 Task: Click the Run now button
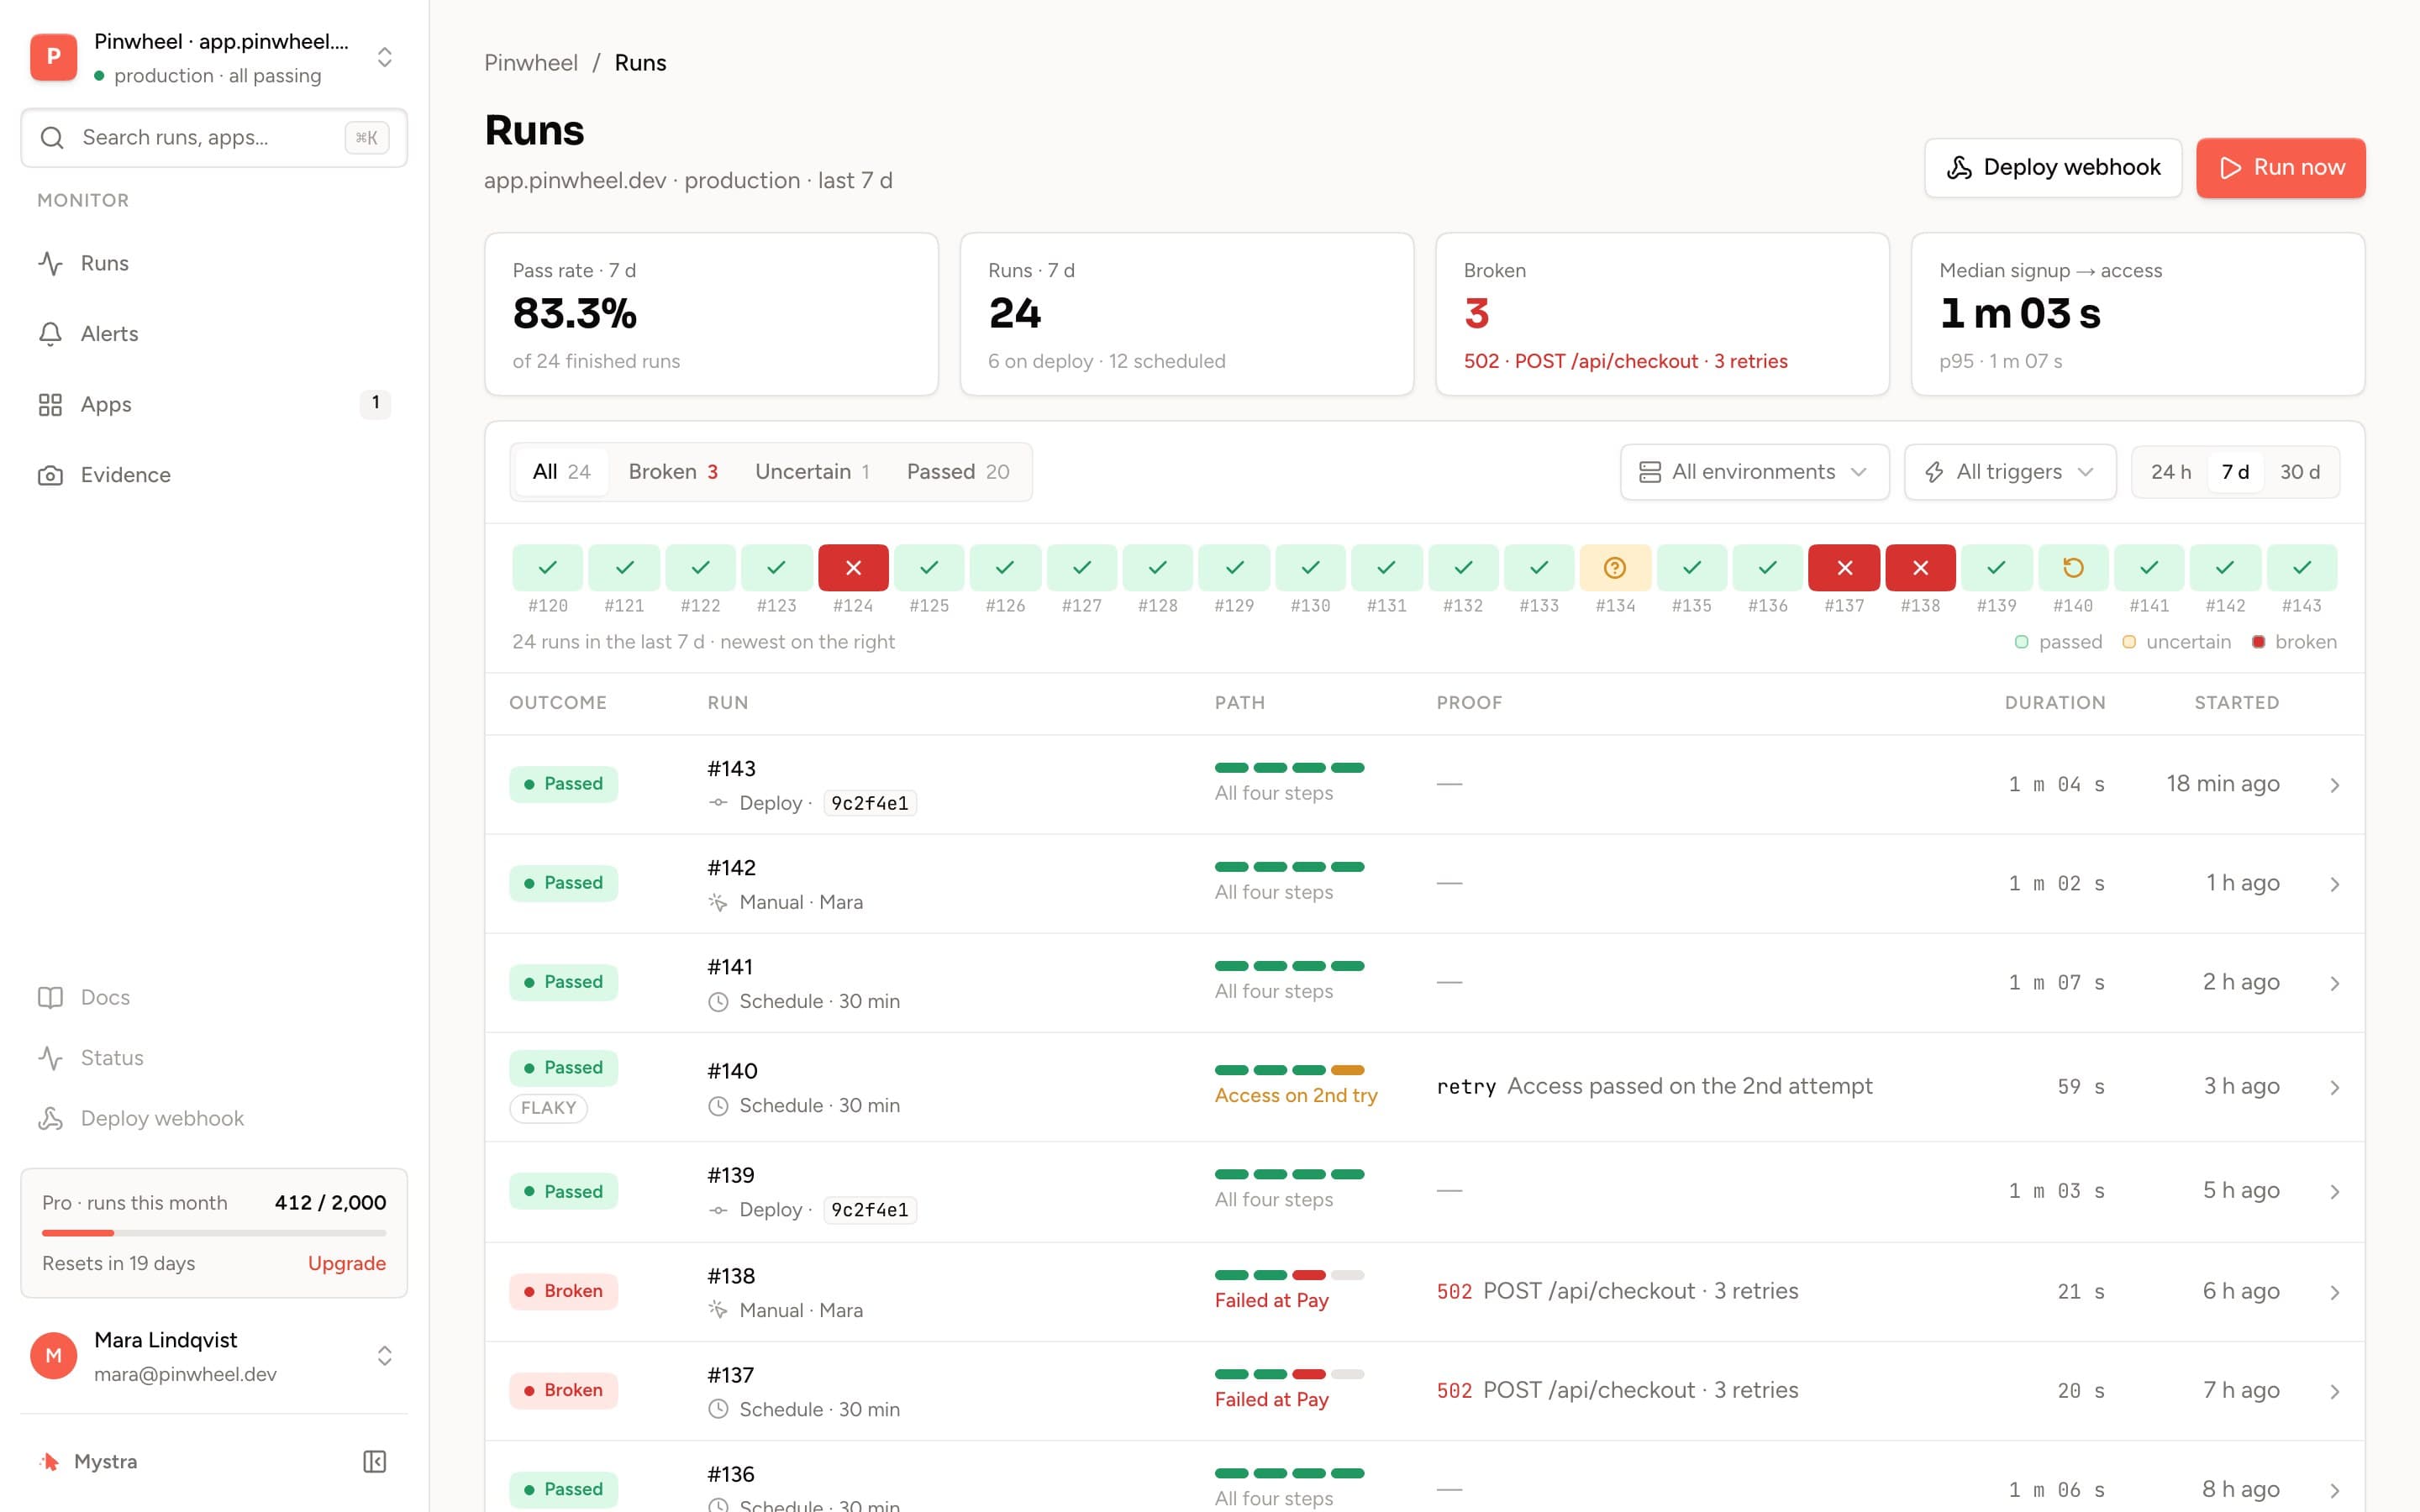pyautogui.click(x=2281, y=168)
